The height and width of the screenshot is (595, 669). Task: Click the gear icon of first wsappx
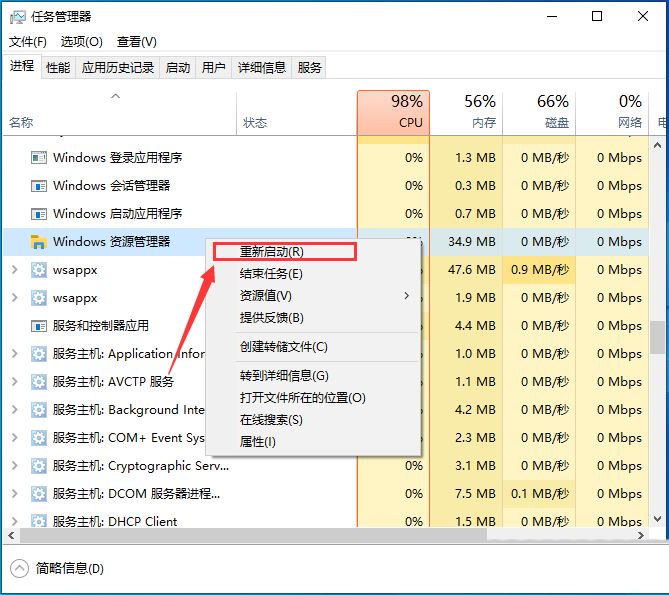(x=39, y=270)
